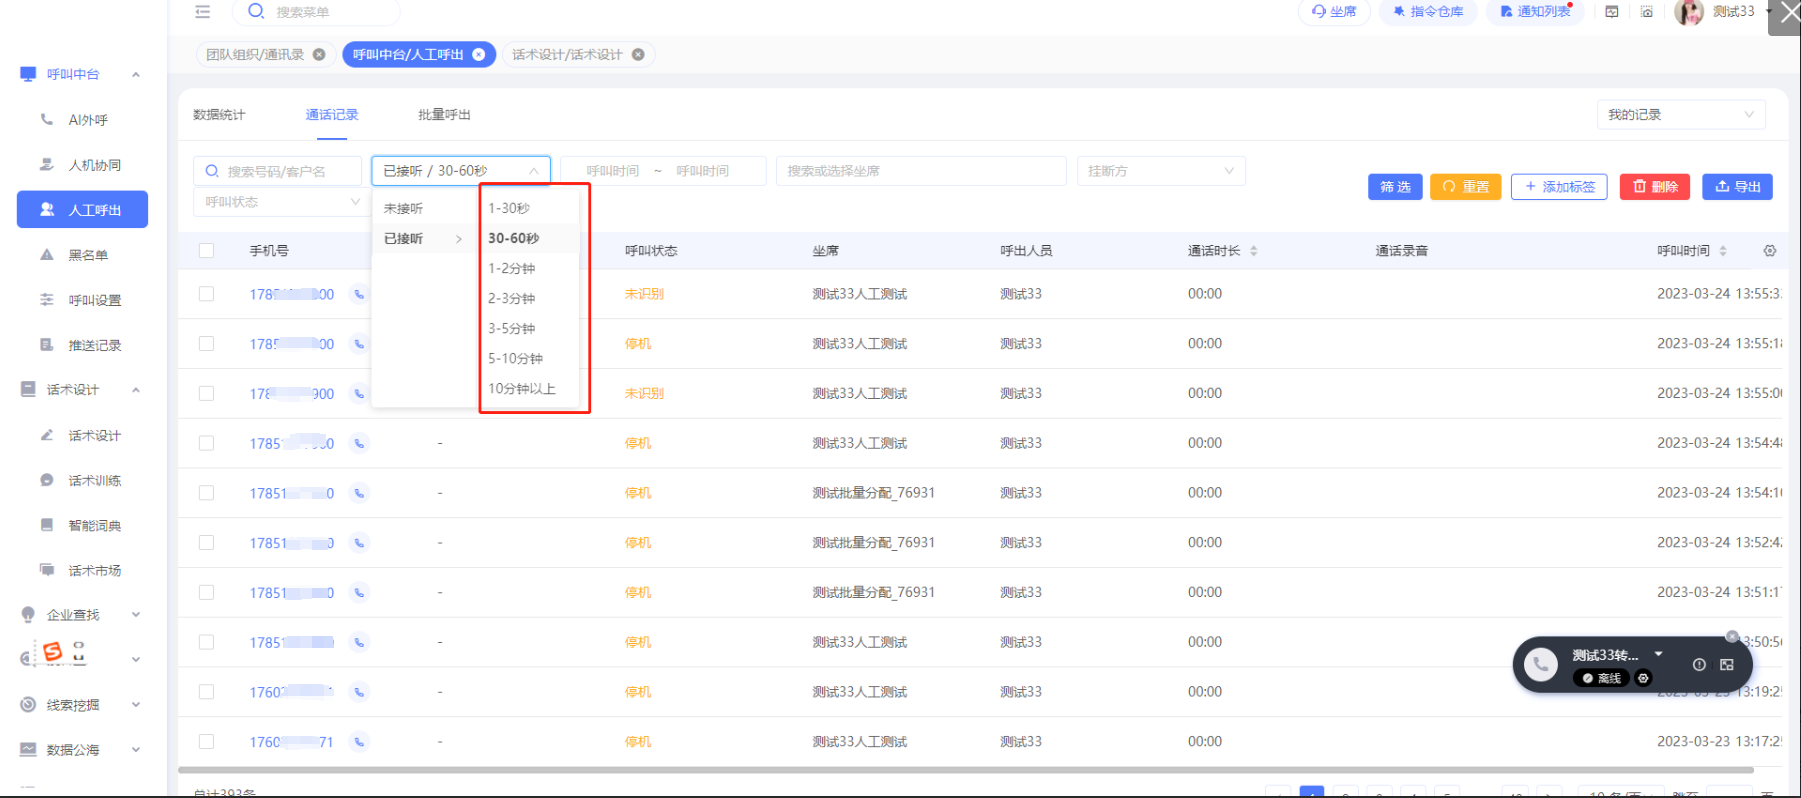Select the 1-2分钟 duration option
Screen dimensions: 1801x798
coord(512,269)
